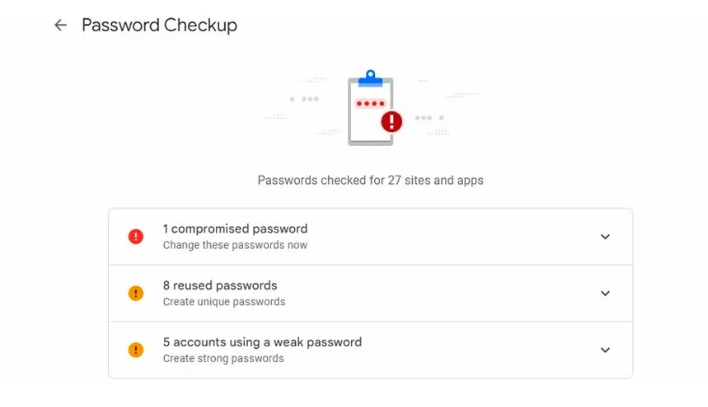The image size is (708, 407).
Task: Click "Change these passwords now" text
Action: point(235,245)
